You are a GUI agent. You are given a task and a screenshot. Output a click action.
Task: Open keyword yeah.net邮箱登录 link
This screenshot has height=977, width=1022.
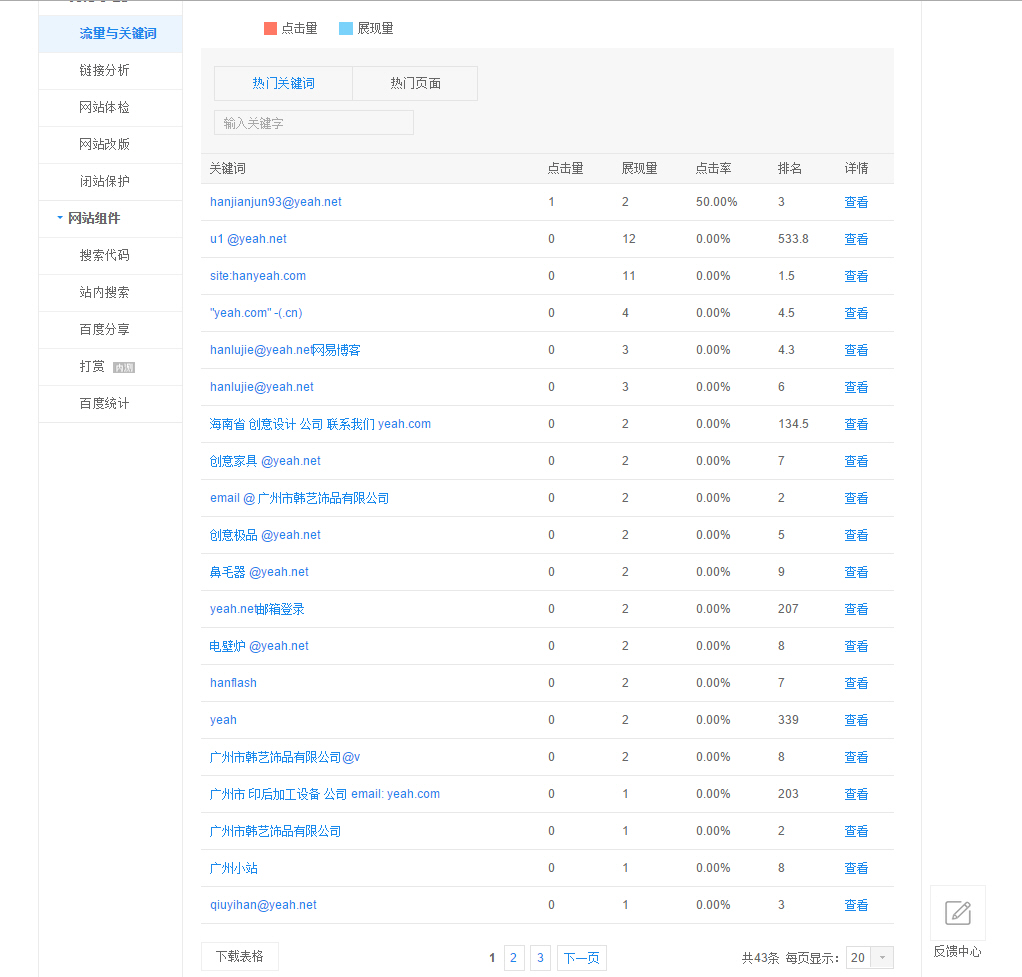tap(257, 609)
